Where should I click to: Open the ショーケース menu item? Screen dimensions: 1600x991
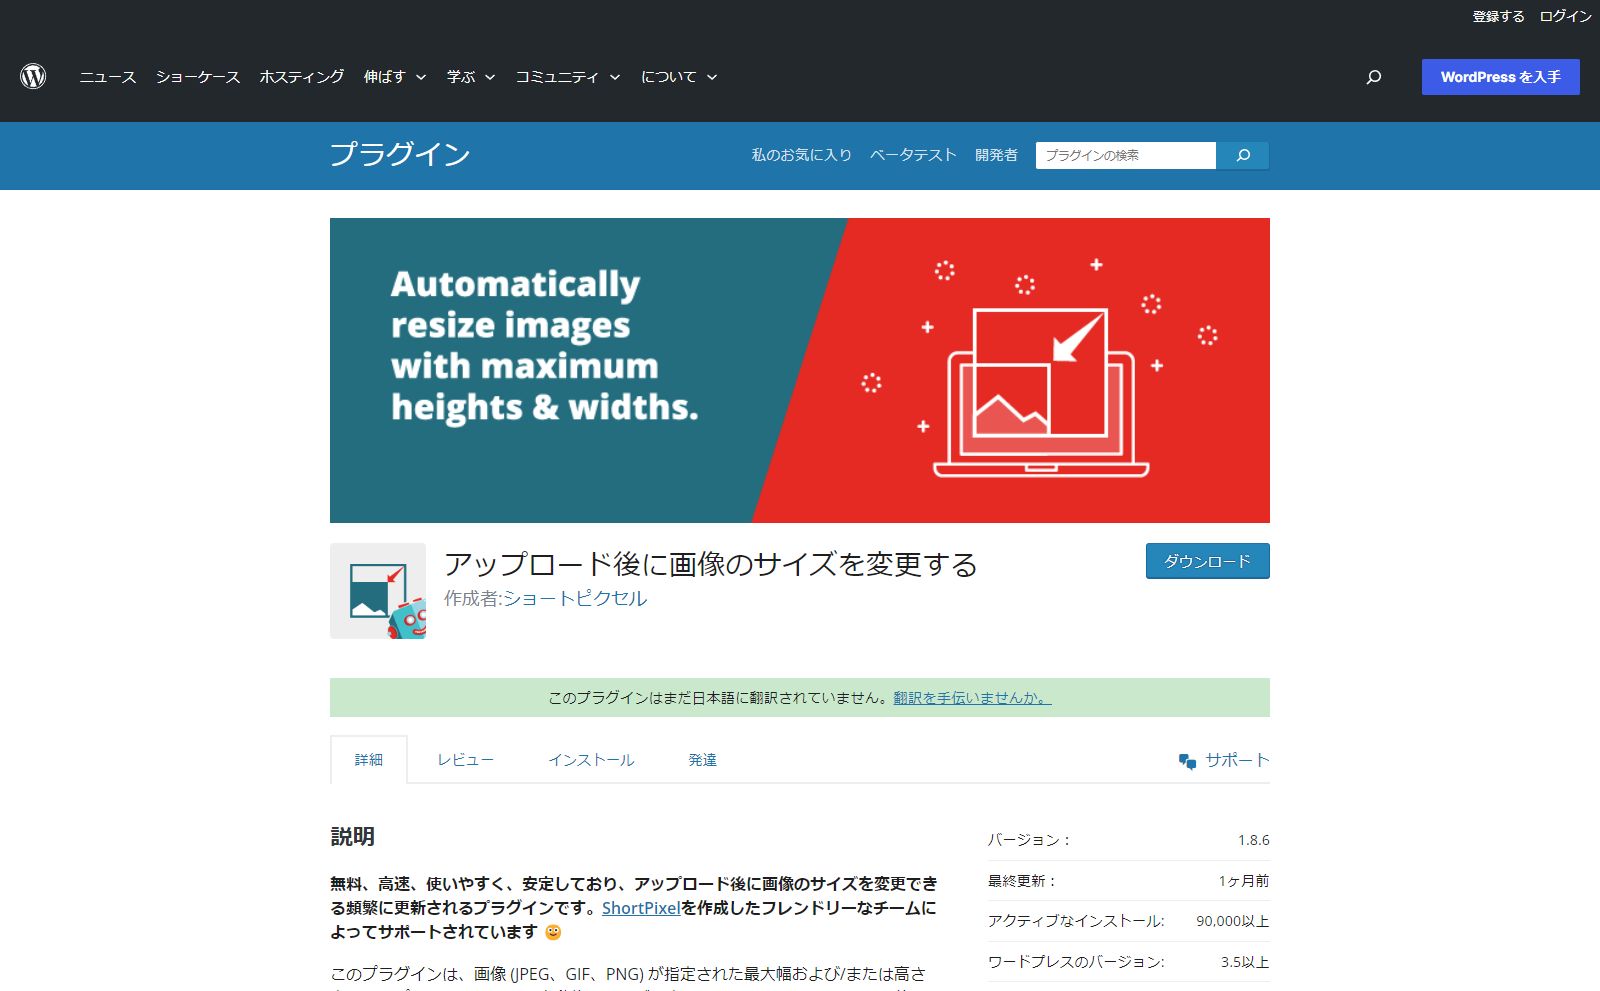point(198,77)
